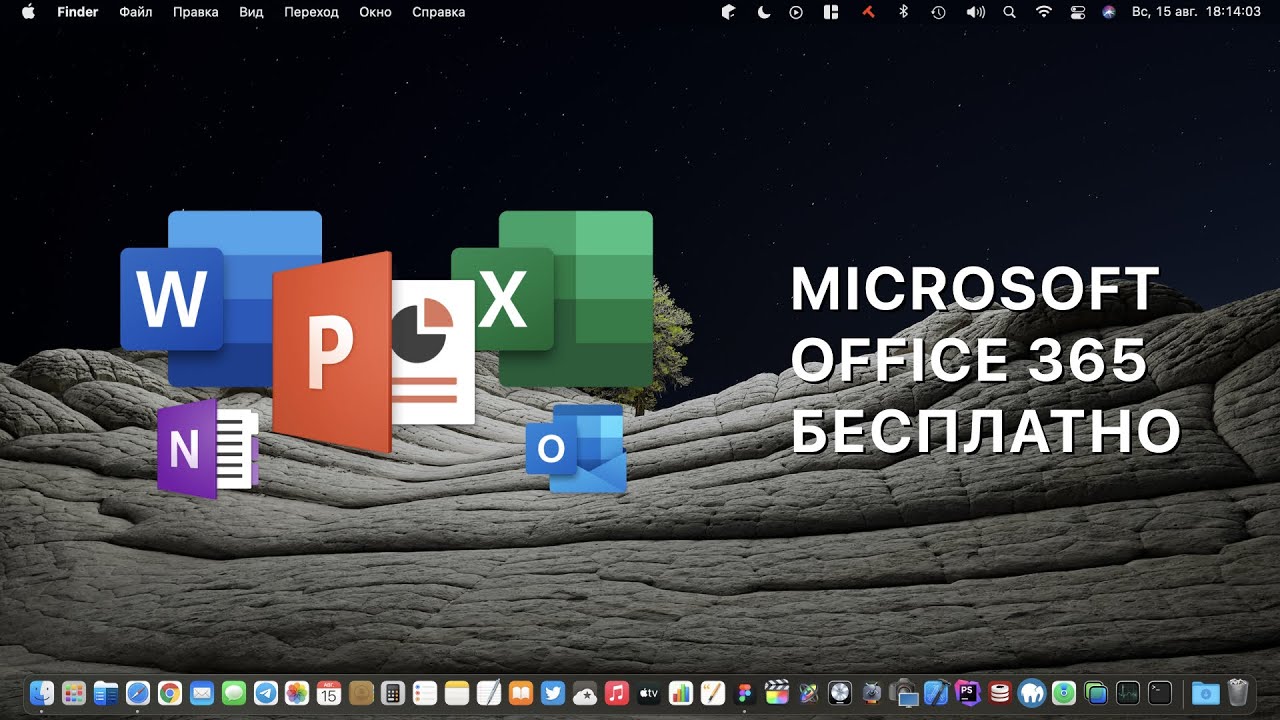Open the blue Files app in Dock
The height and width of the screenshot is (720, 1280).
point(106,692)
